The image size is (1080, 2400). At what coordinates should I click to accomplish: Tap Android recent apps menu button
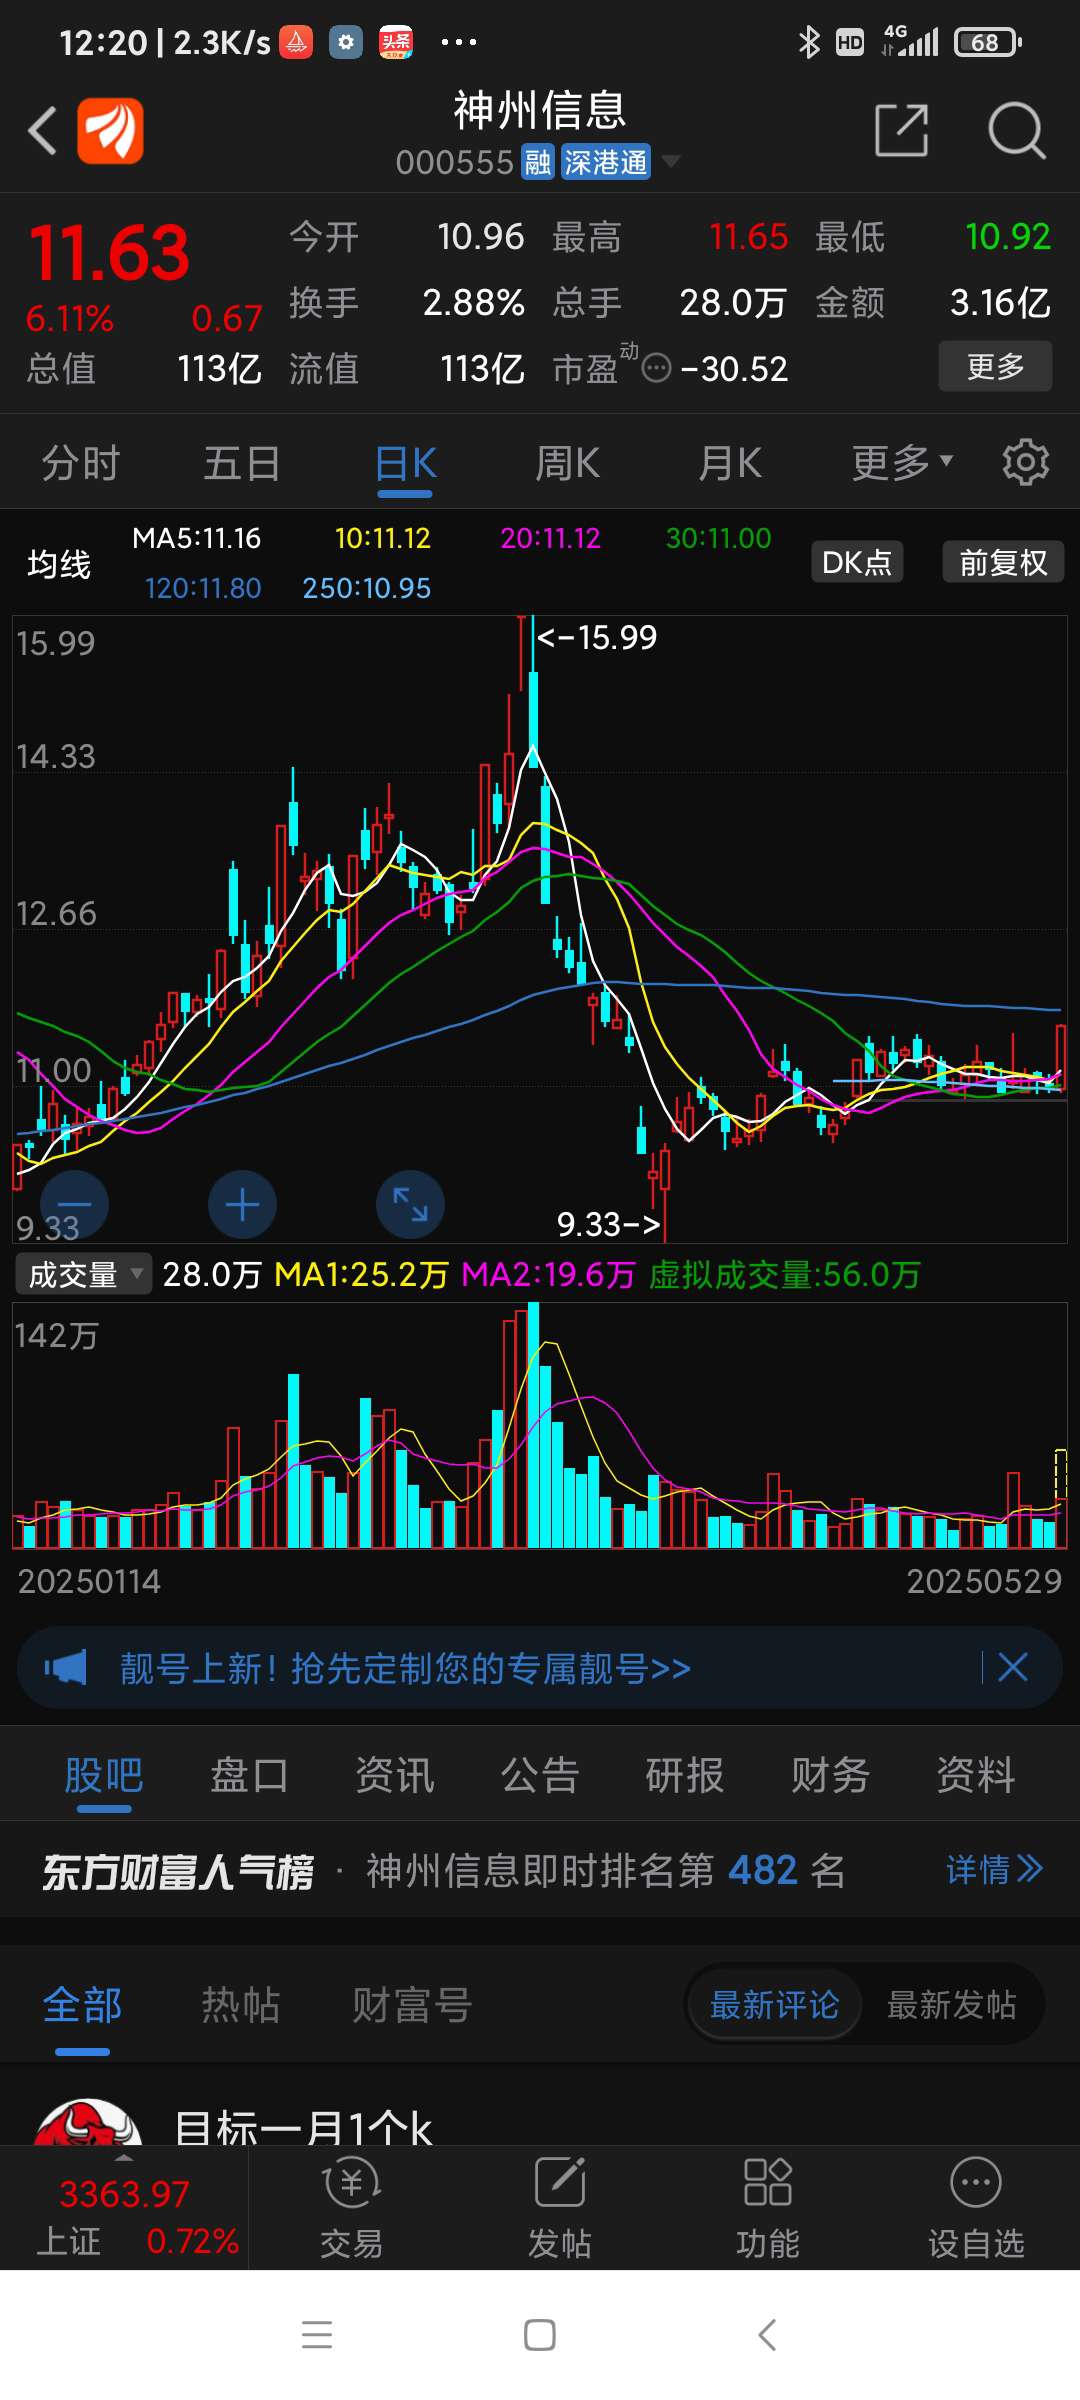tap(317, 2334)
